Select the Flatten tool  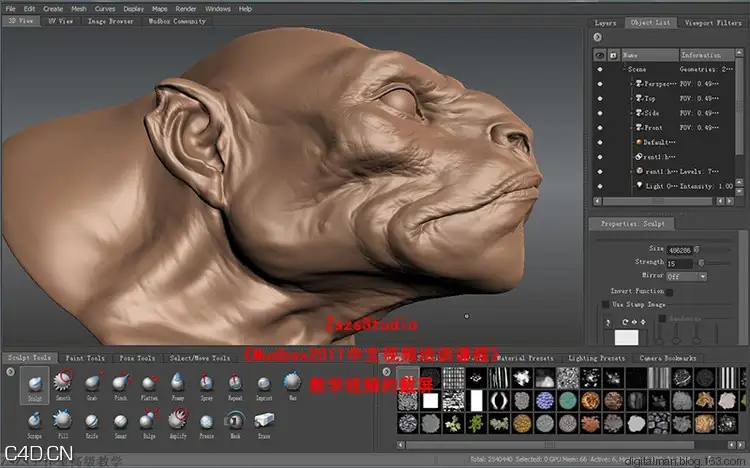(149, 385)
